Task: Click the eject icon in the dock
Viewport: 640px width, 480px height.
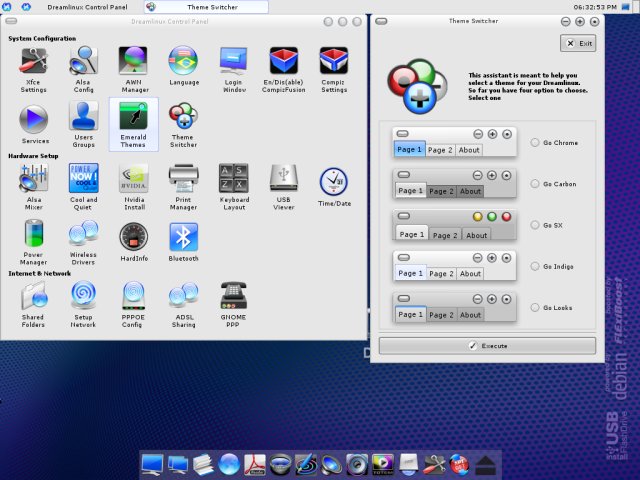Action: tap(485, 464)
